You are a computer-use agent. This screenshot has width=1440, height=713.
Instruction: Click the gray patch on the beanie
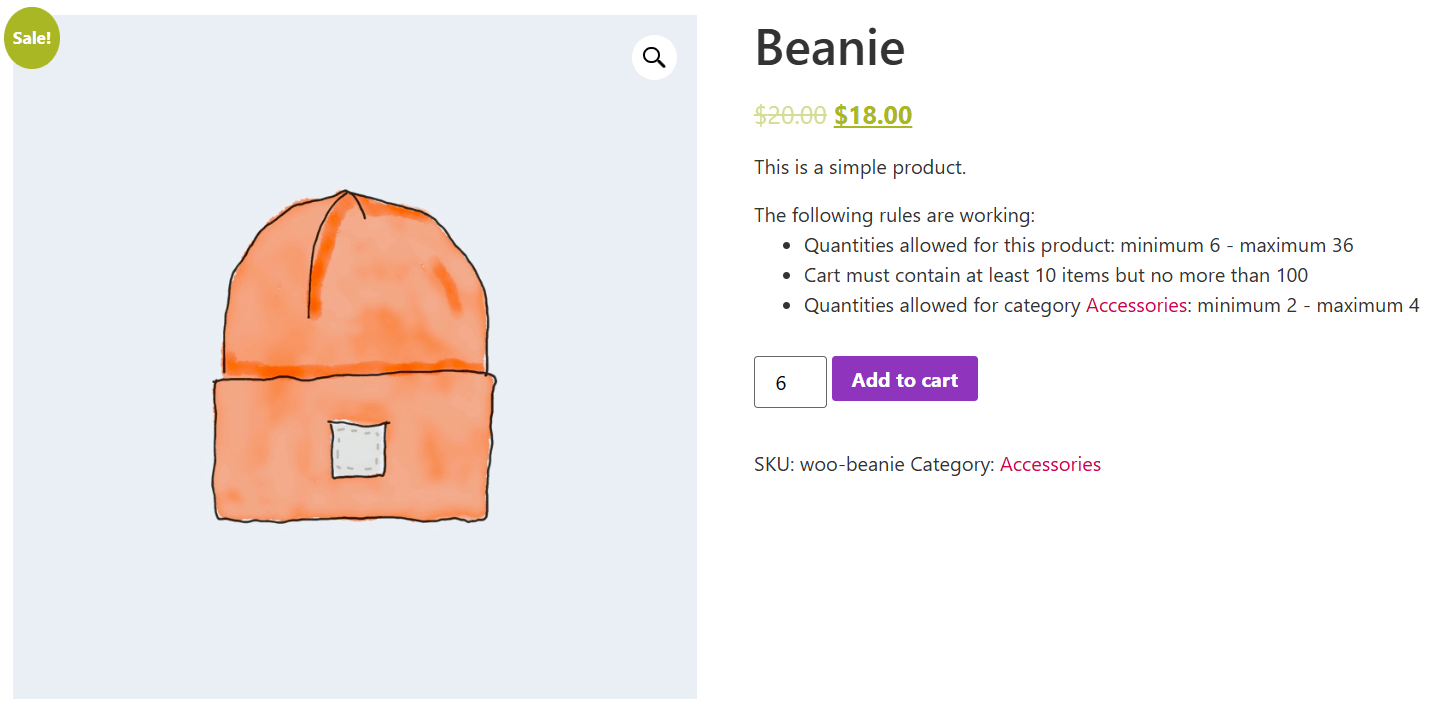coord(359,449)
